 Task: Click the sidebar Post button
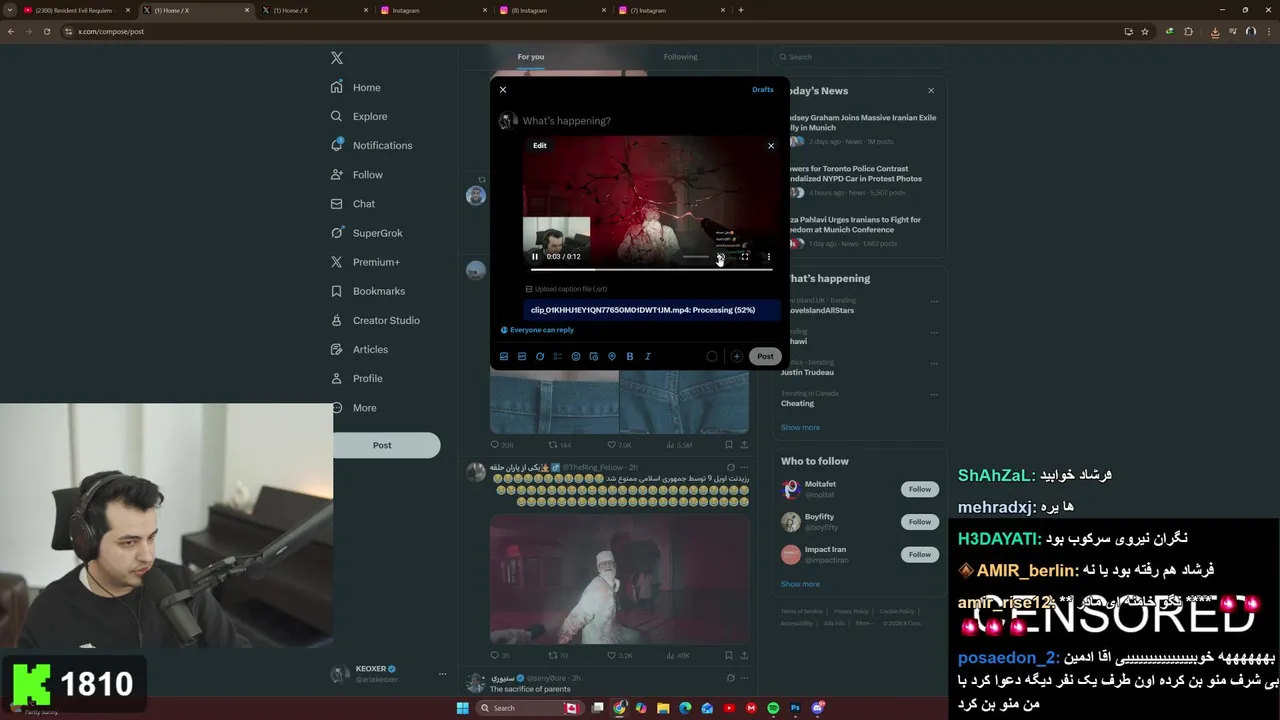[x=385, y=445]
